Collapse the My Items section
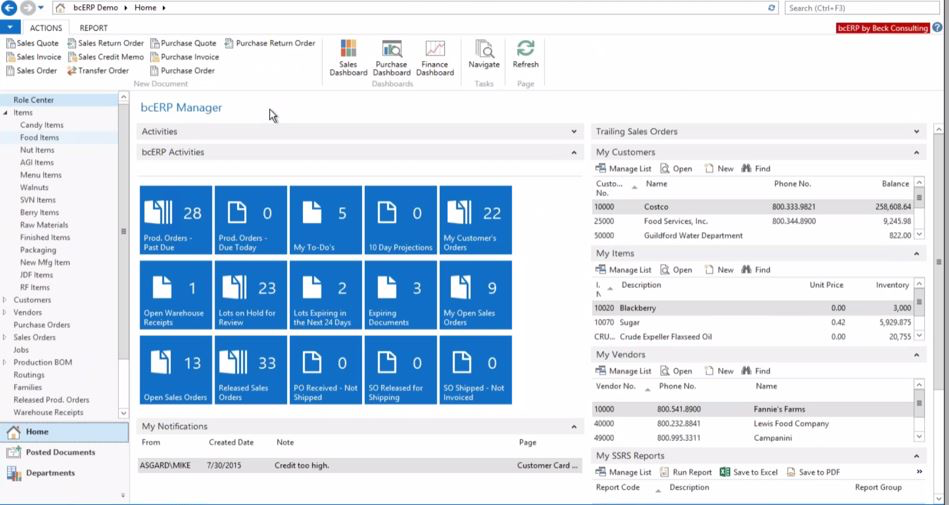This screenshot has height=505, width=949. 916,253
